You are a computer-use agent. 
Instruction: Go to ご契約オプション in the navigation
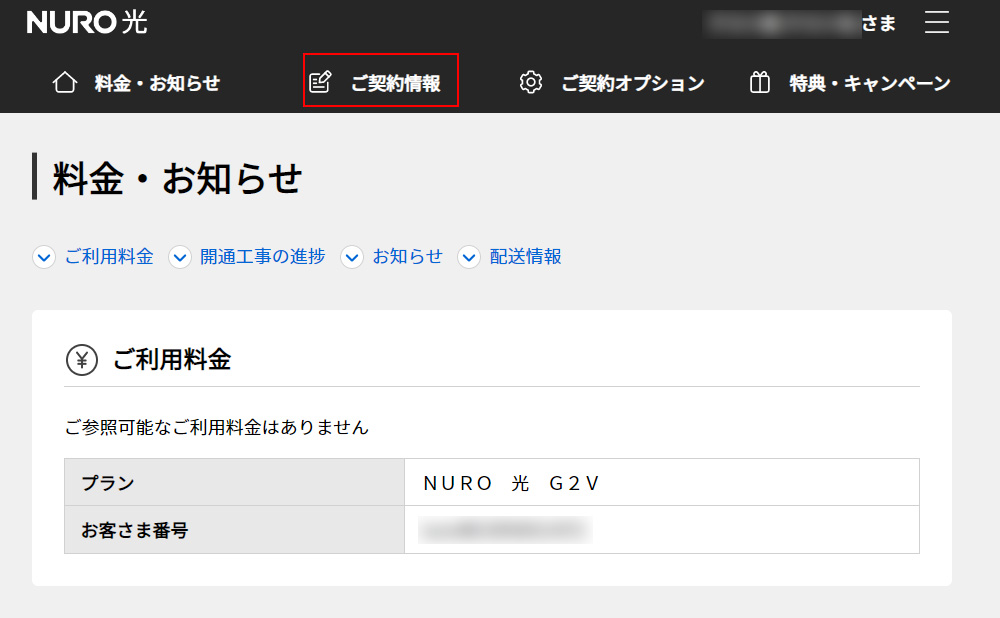click(632, 83)
